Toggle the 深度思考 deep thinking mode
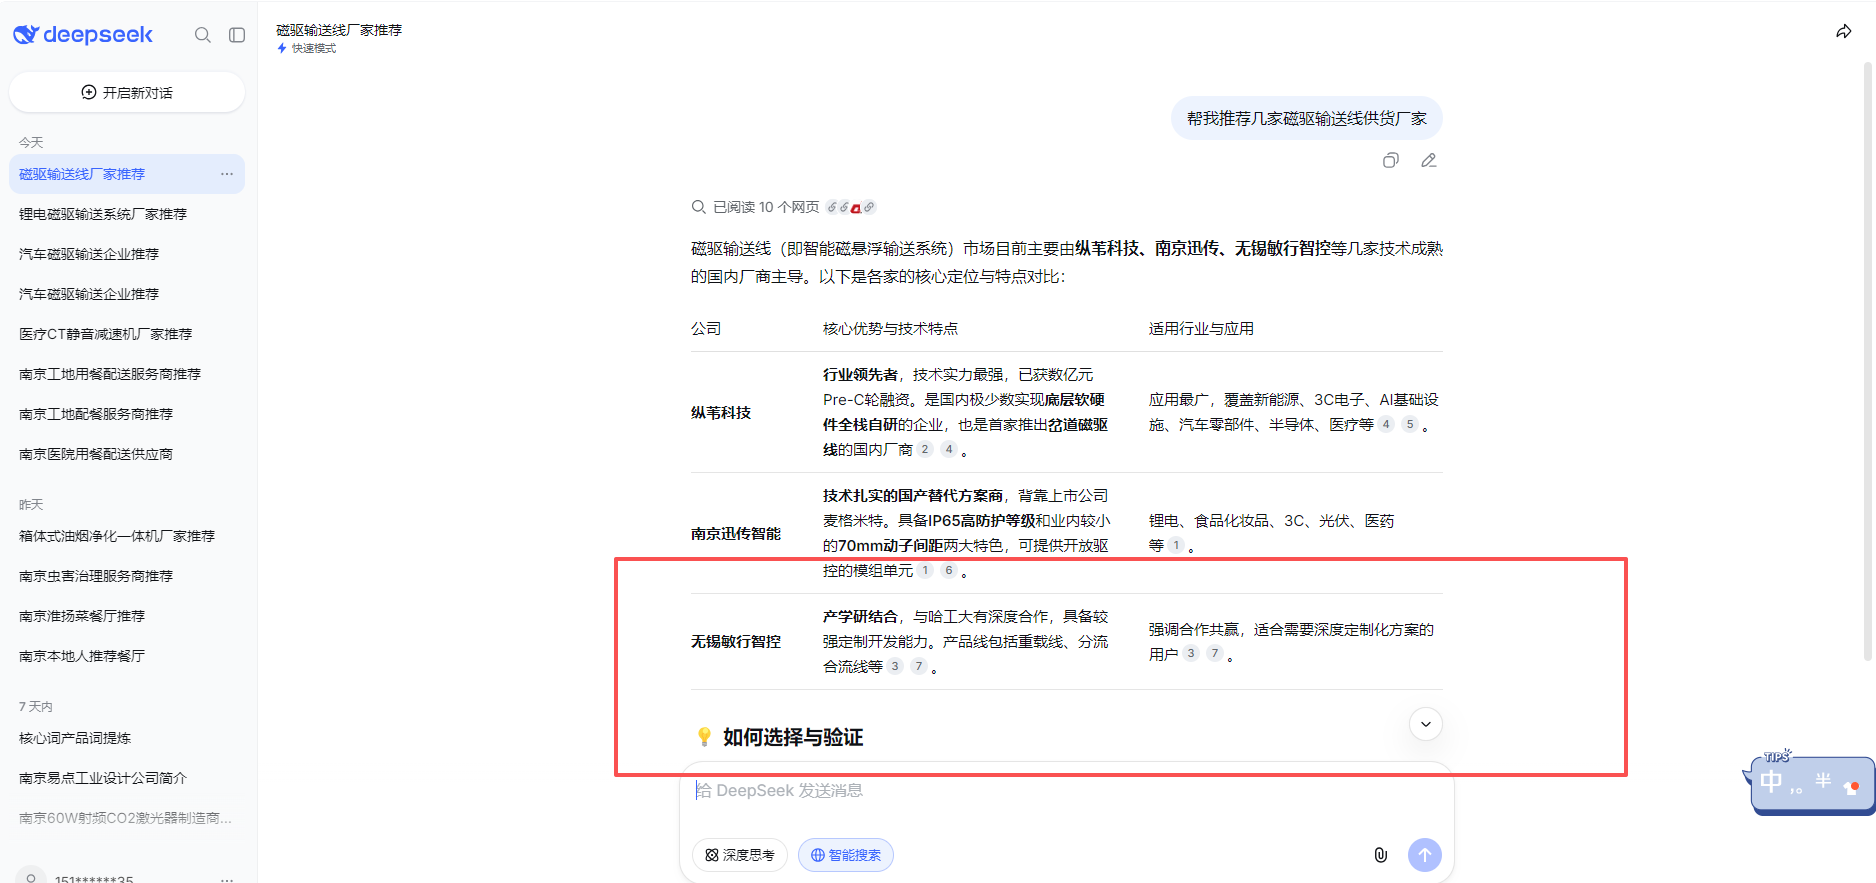This screenshot has width=1876, height=883. (740, 855)
